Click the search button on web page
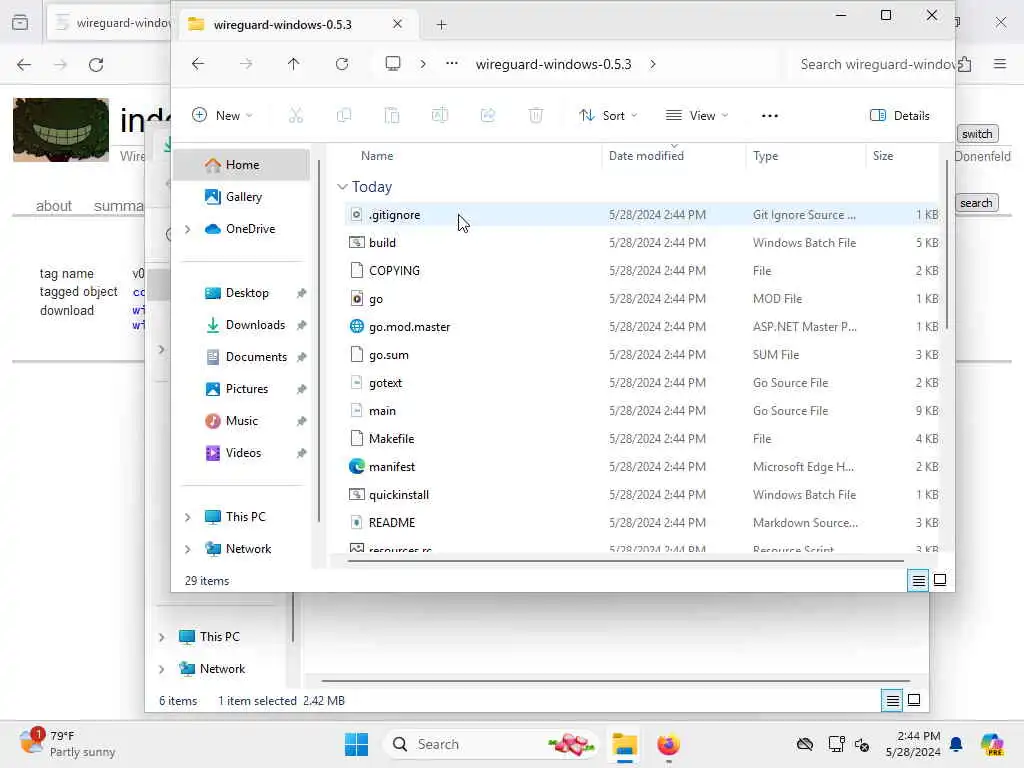Viewport: 1024px width, 768px height. (x=976, y=203)
